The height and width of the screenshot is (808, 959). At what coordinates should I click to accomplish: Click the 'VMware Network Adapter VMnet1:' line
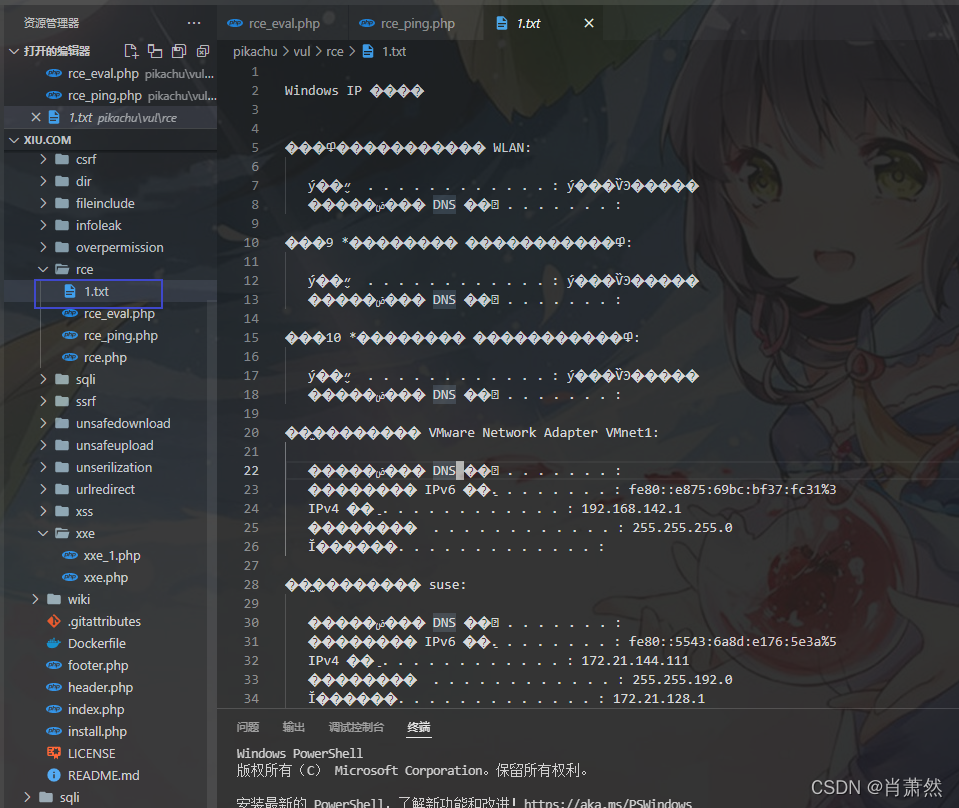coord(543,432)
